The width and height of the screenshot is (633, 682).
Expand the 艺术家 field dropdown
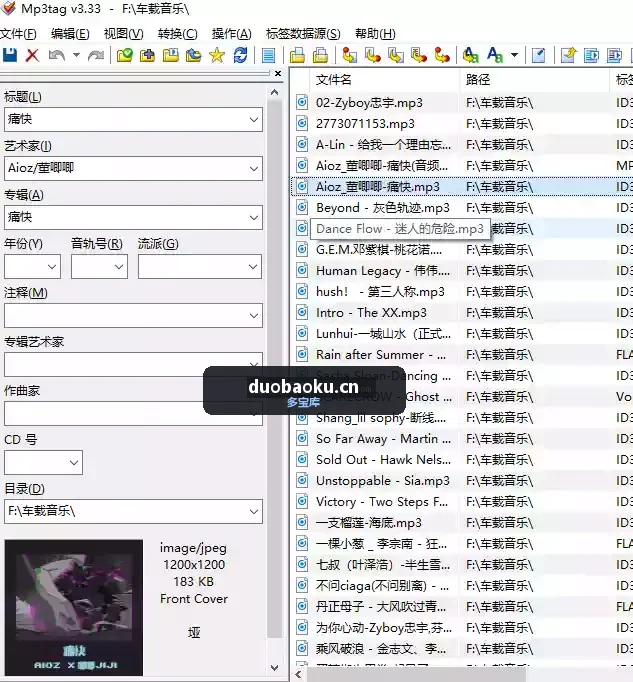[254, 169]
